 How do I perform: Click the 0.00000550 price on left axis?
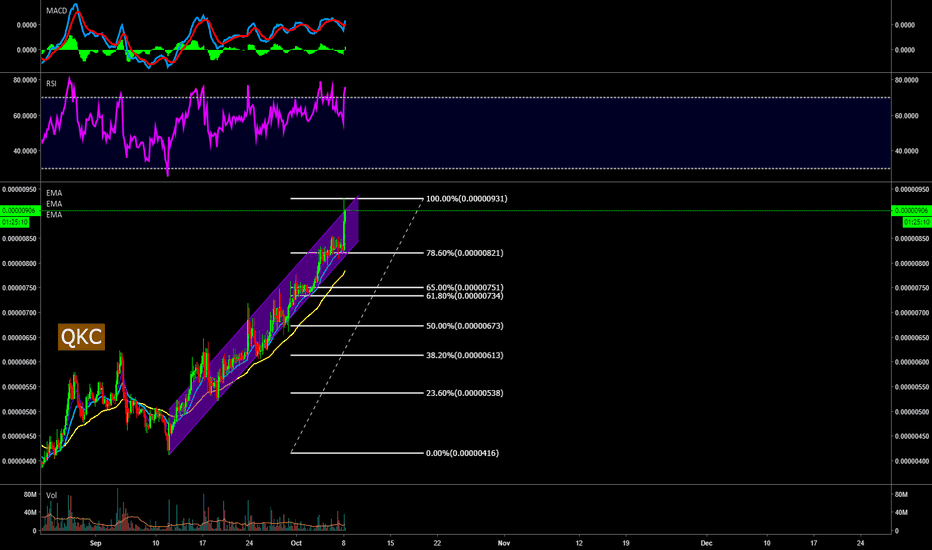click(x=19, y=387)
